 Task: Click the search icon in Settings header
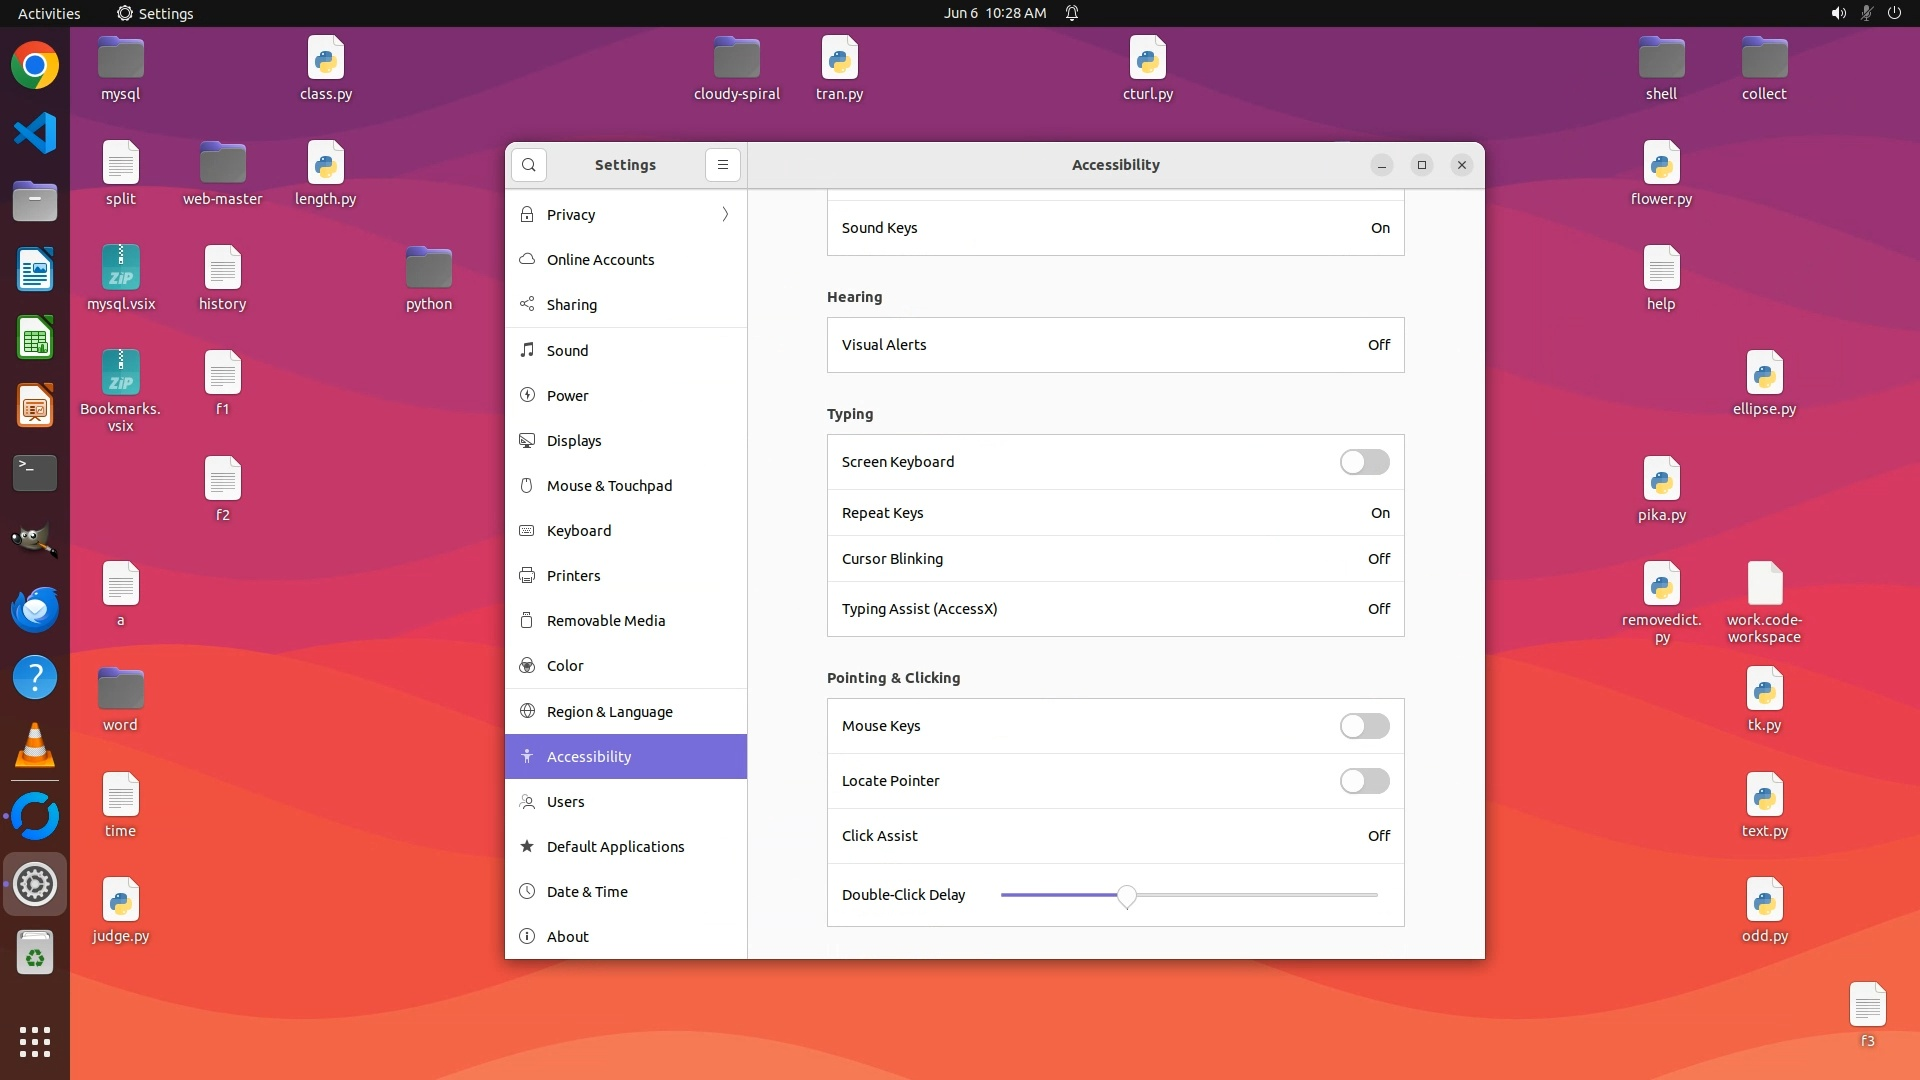tap(529, 165)
